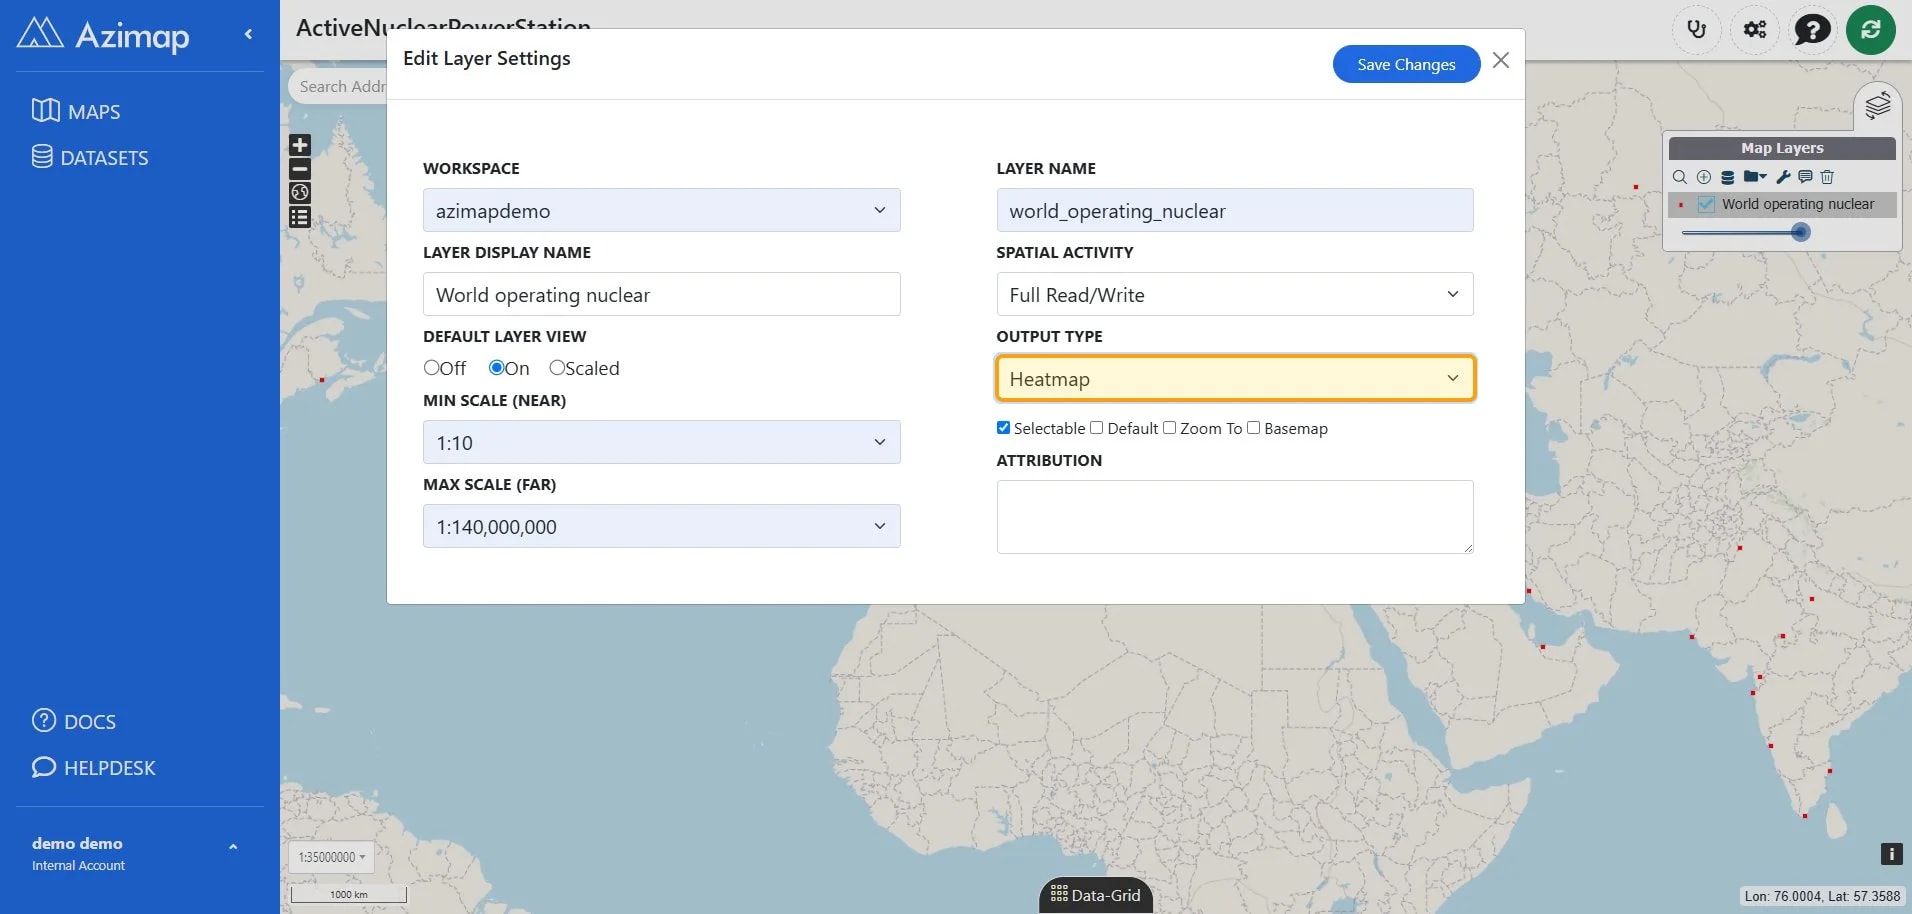Screen dimensions: 1912x914
Task: Expand the Spatial Activity dropdown
Action: click(x=1235, y=294)
